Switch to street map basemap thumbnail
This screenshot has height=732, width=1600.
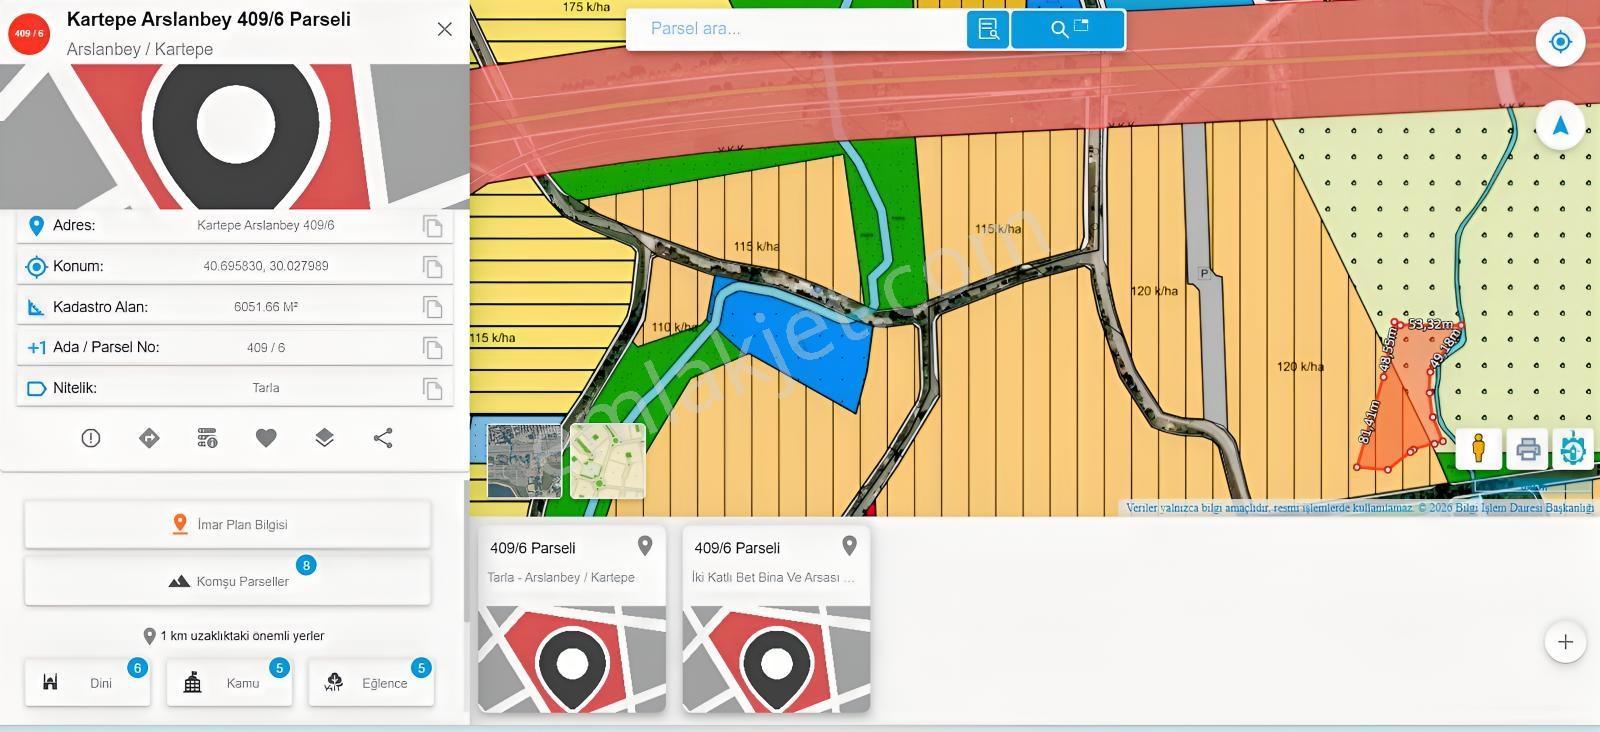pos(607,460)
